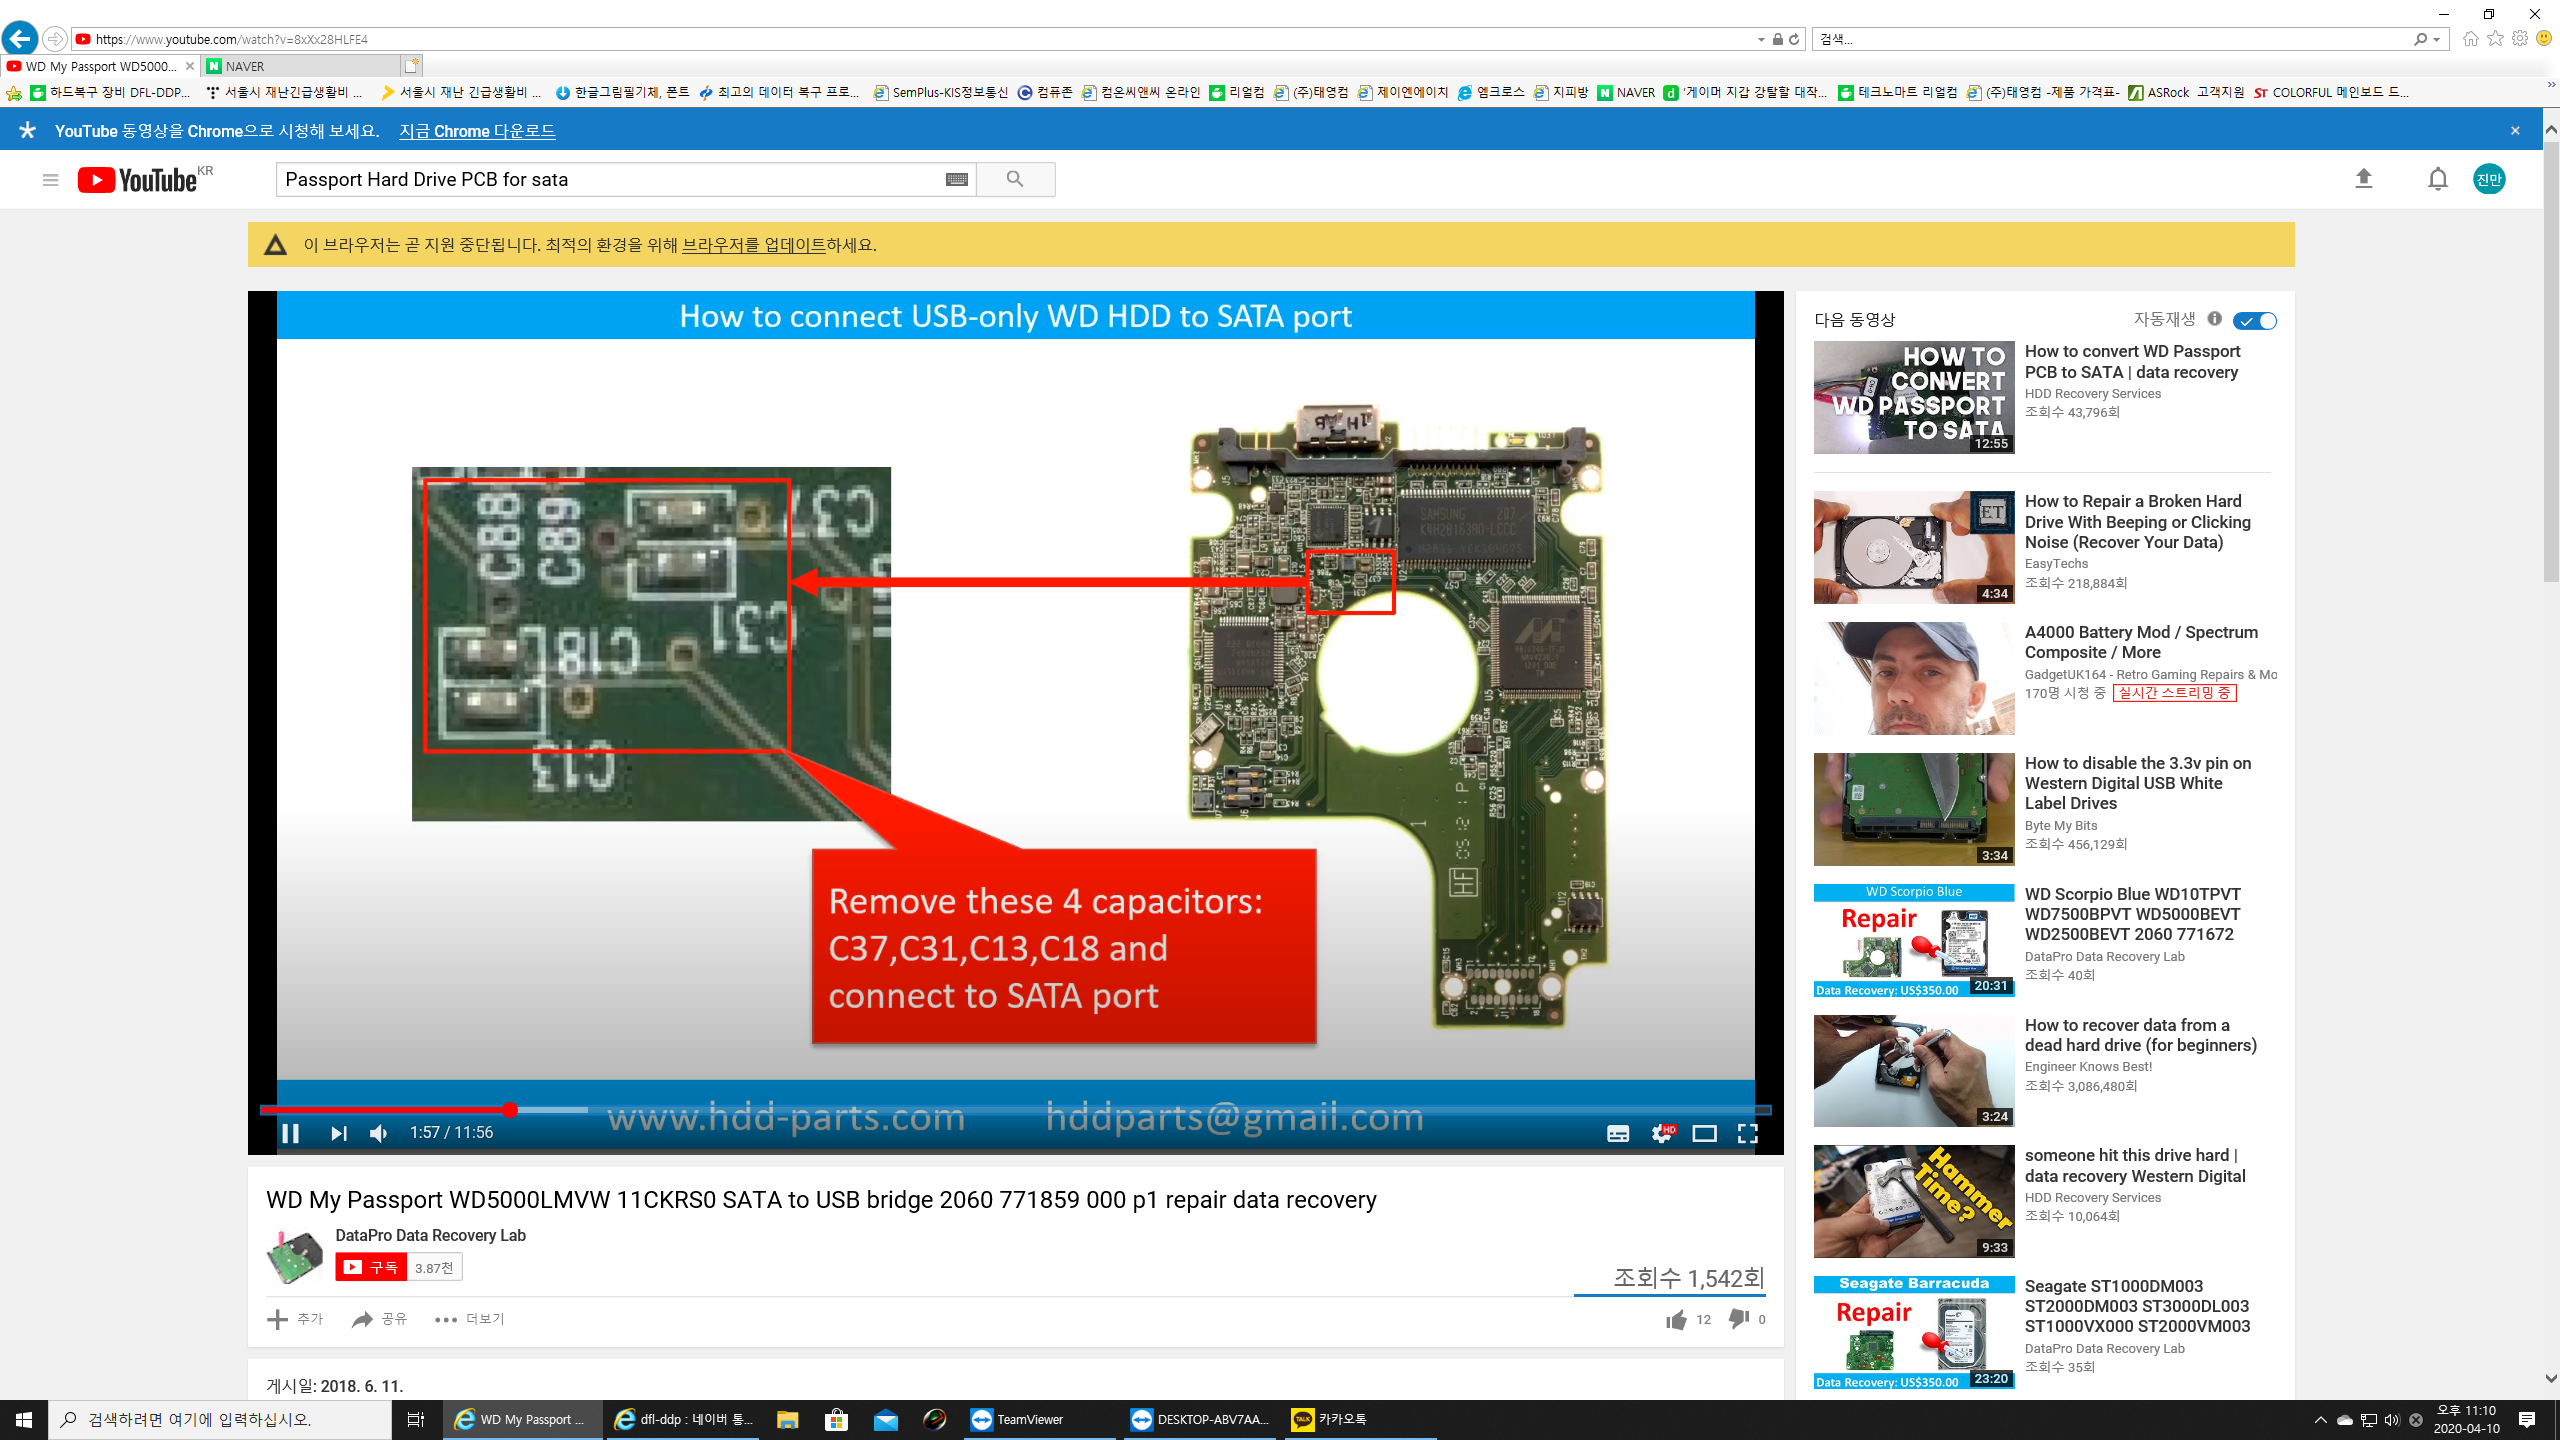Go forward in browser
The width and height of the screenshot is (2560, 1440).
point(55,39)
